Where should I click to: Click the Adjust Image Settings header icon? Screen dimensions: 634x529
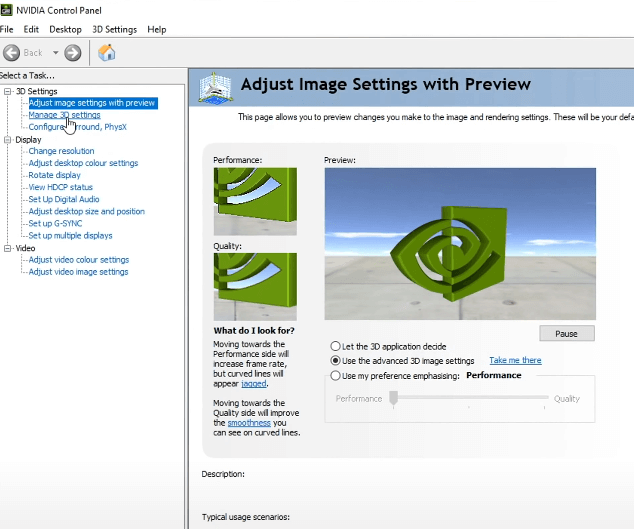pyautogui.click(x=215, y=88)
